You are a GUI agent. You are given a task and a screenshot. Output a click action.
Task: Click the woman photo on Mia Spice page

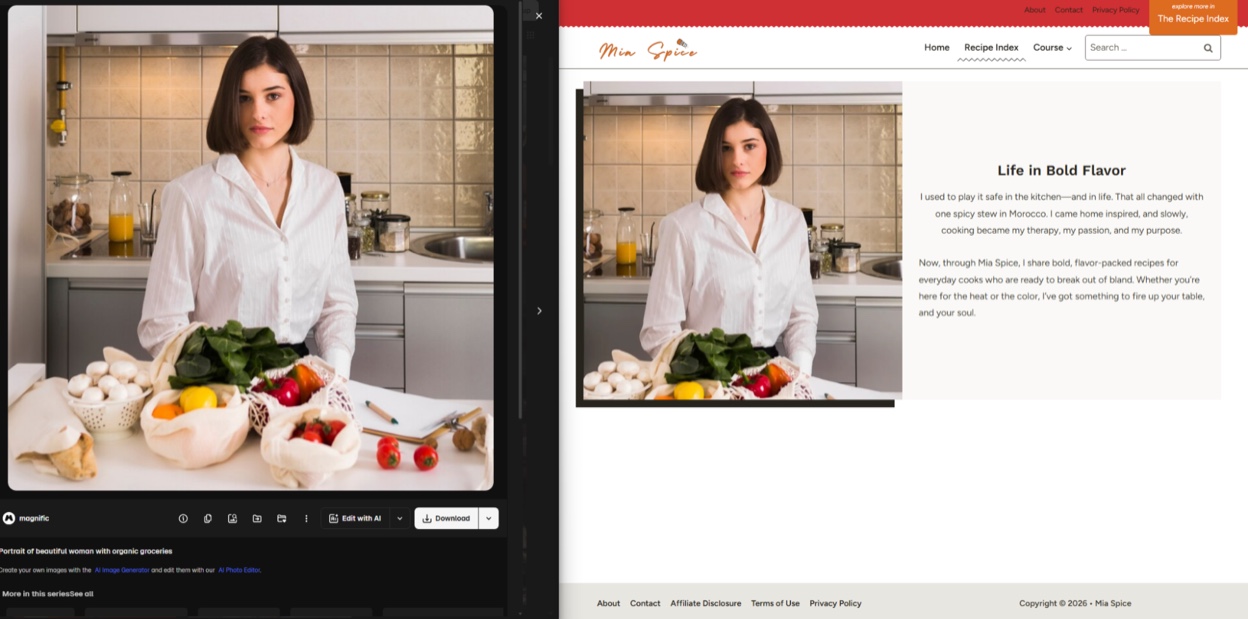(742, 240)
